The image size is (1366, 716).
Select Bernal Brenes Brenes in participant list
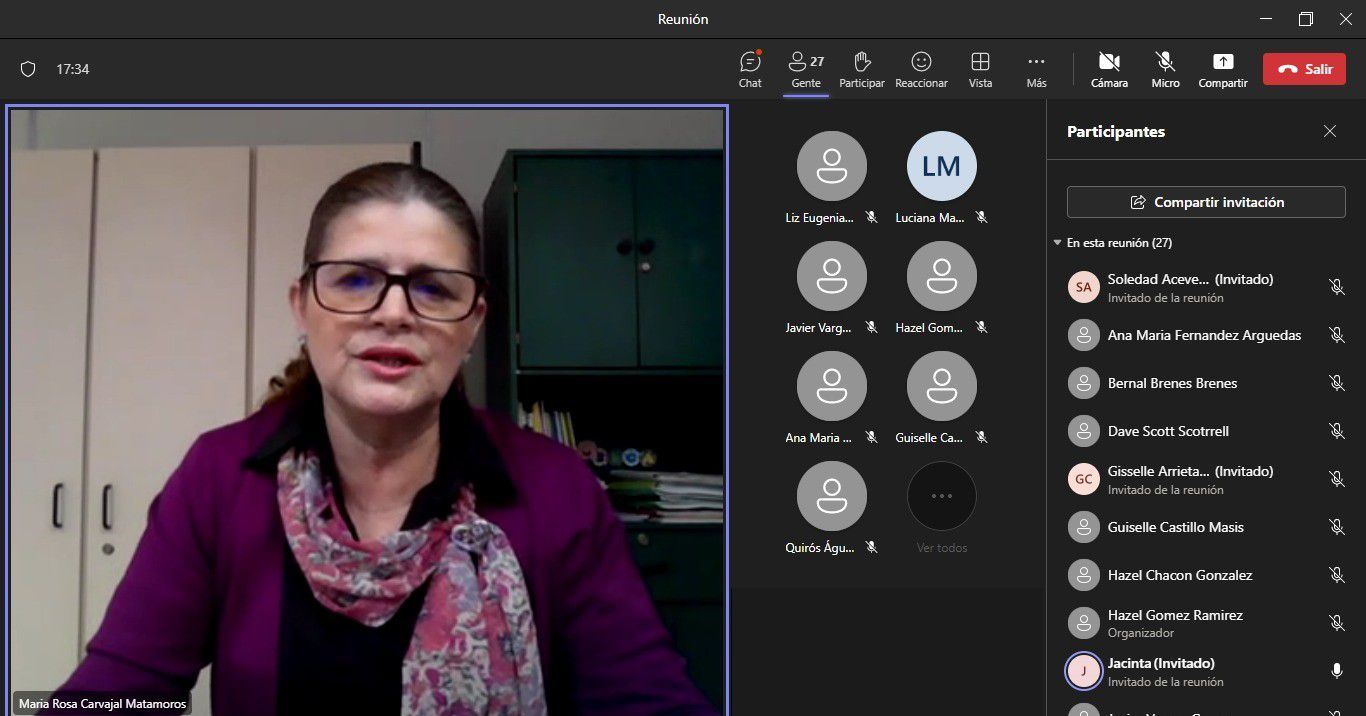pos(1172,383)
